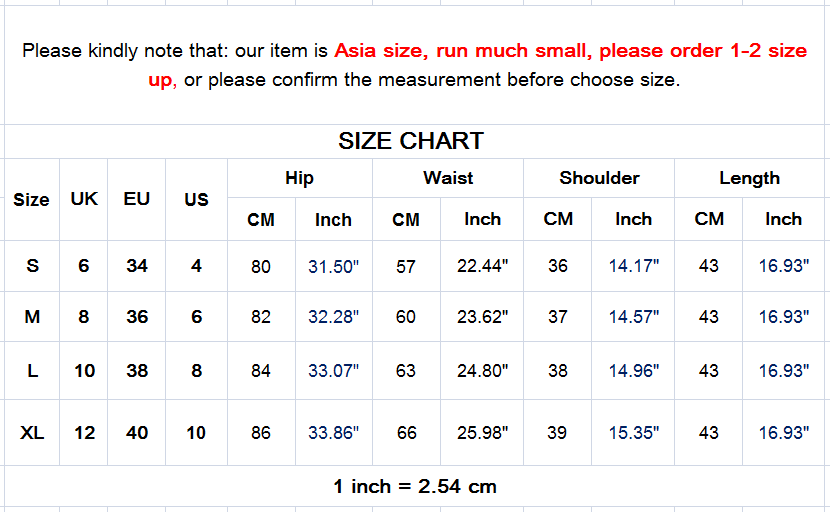The height and width of the screenshot is (512, 830).
Task: Select the shoulder inch value 14.96"
Action: (x=633, y=371)
